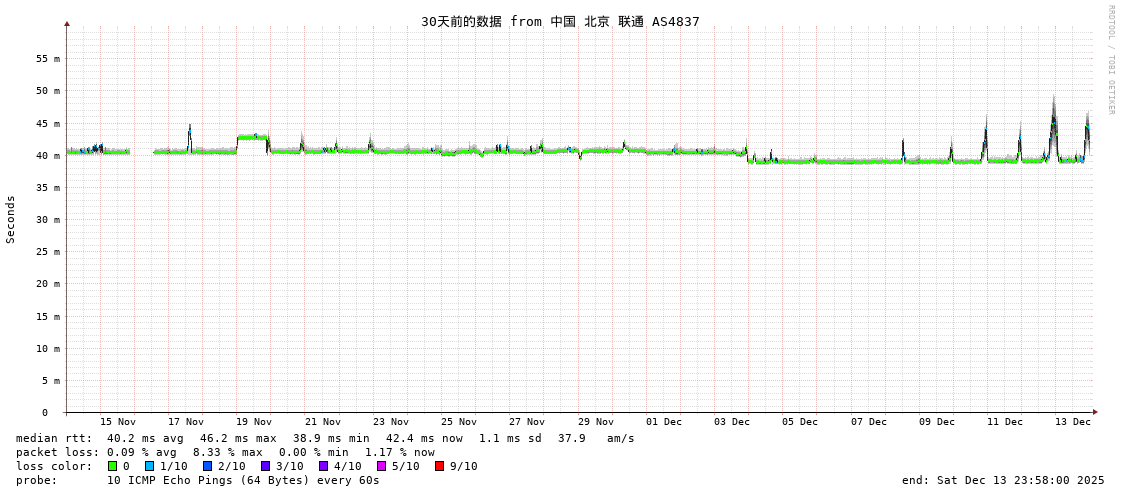This screenshot has height=494, width=1121.
Task: Click the magenta 5/10 loss swatch
Action: click(381, 466)
